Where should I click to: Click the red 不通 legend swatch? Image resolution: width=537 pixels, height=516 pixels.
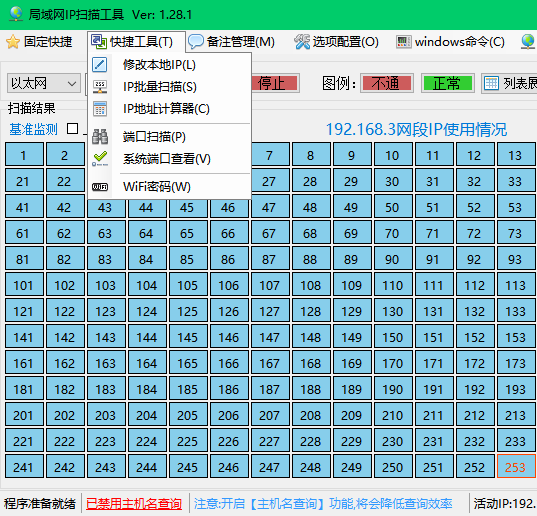click(x=387, y=83)
